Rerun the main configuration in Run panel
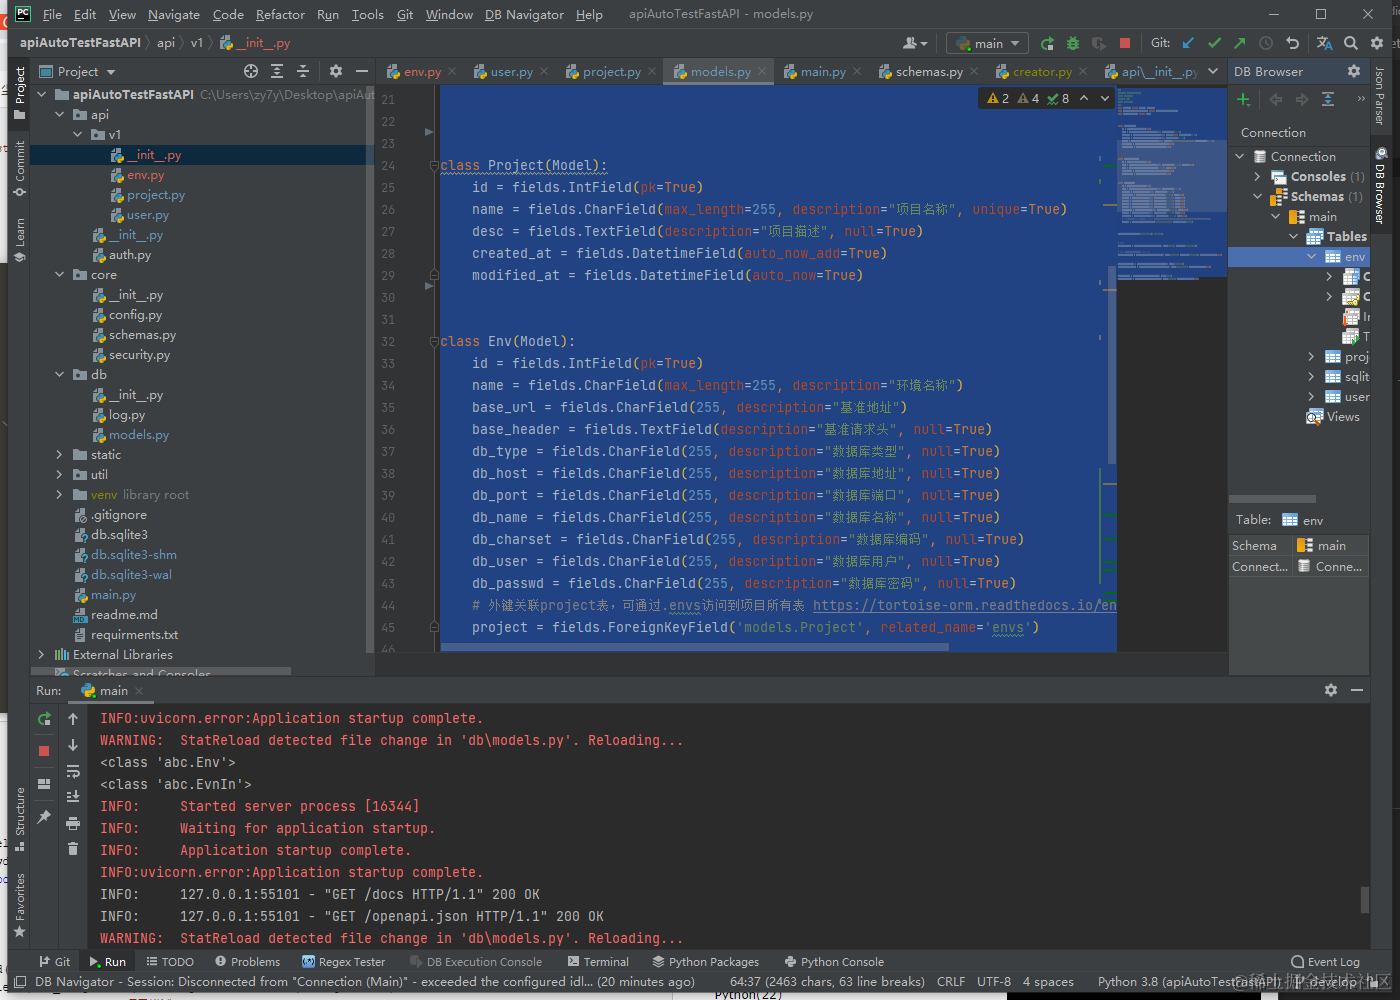This screenshot has width=1400, height=1000. click(44, 719)
